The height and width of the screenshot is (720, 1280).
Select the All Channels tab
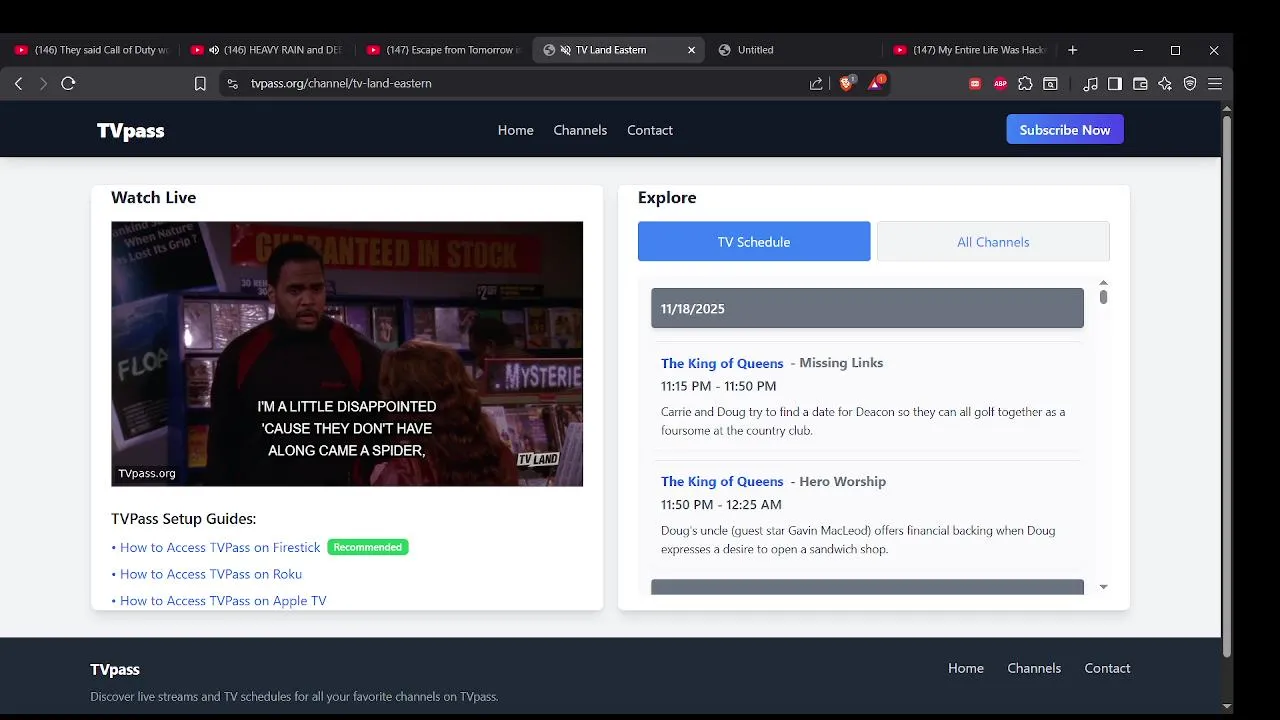[x=993, y=242]
